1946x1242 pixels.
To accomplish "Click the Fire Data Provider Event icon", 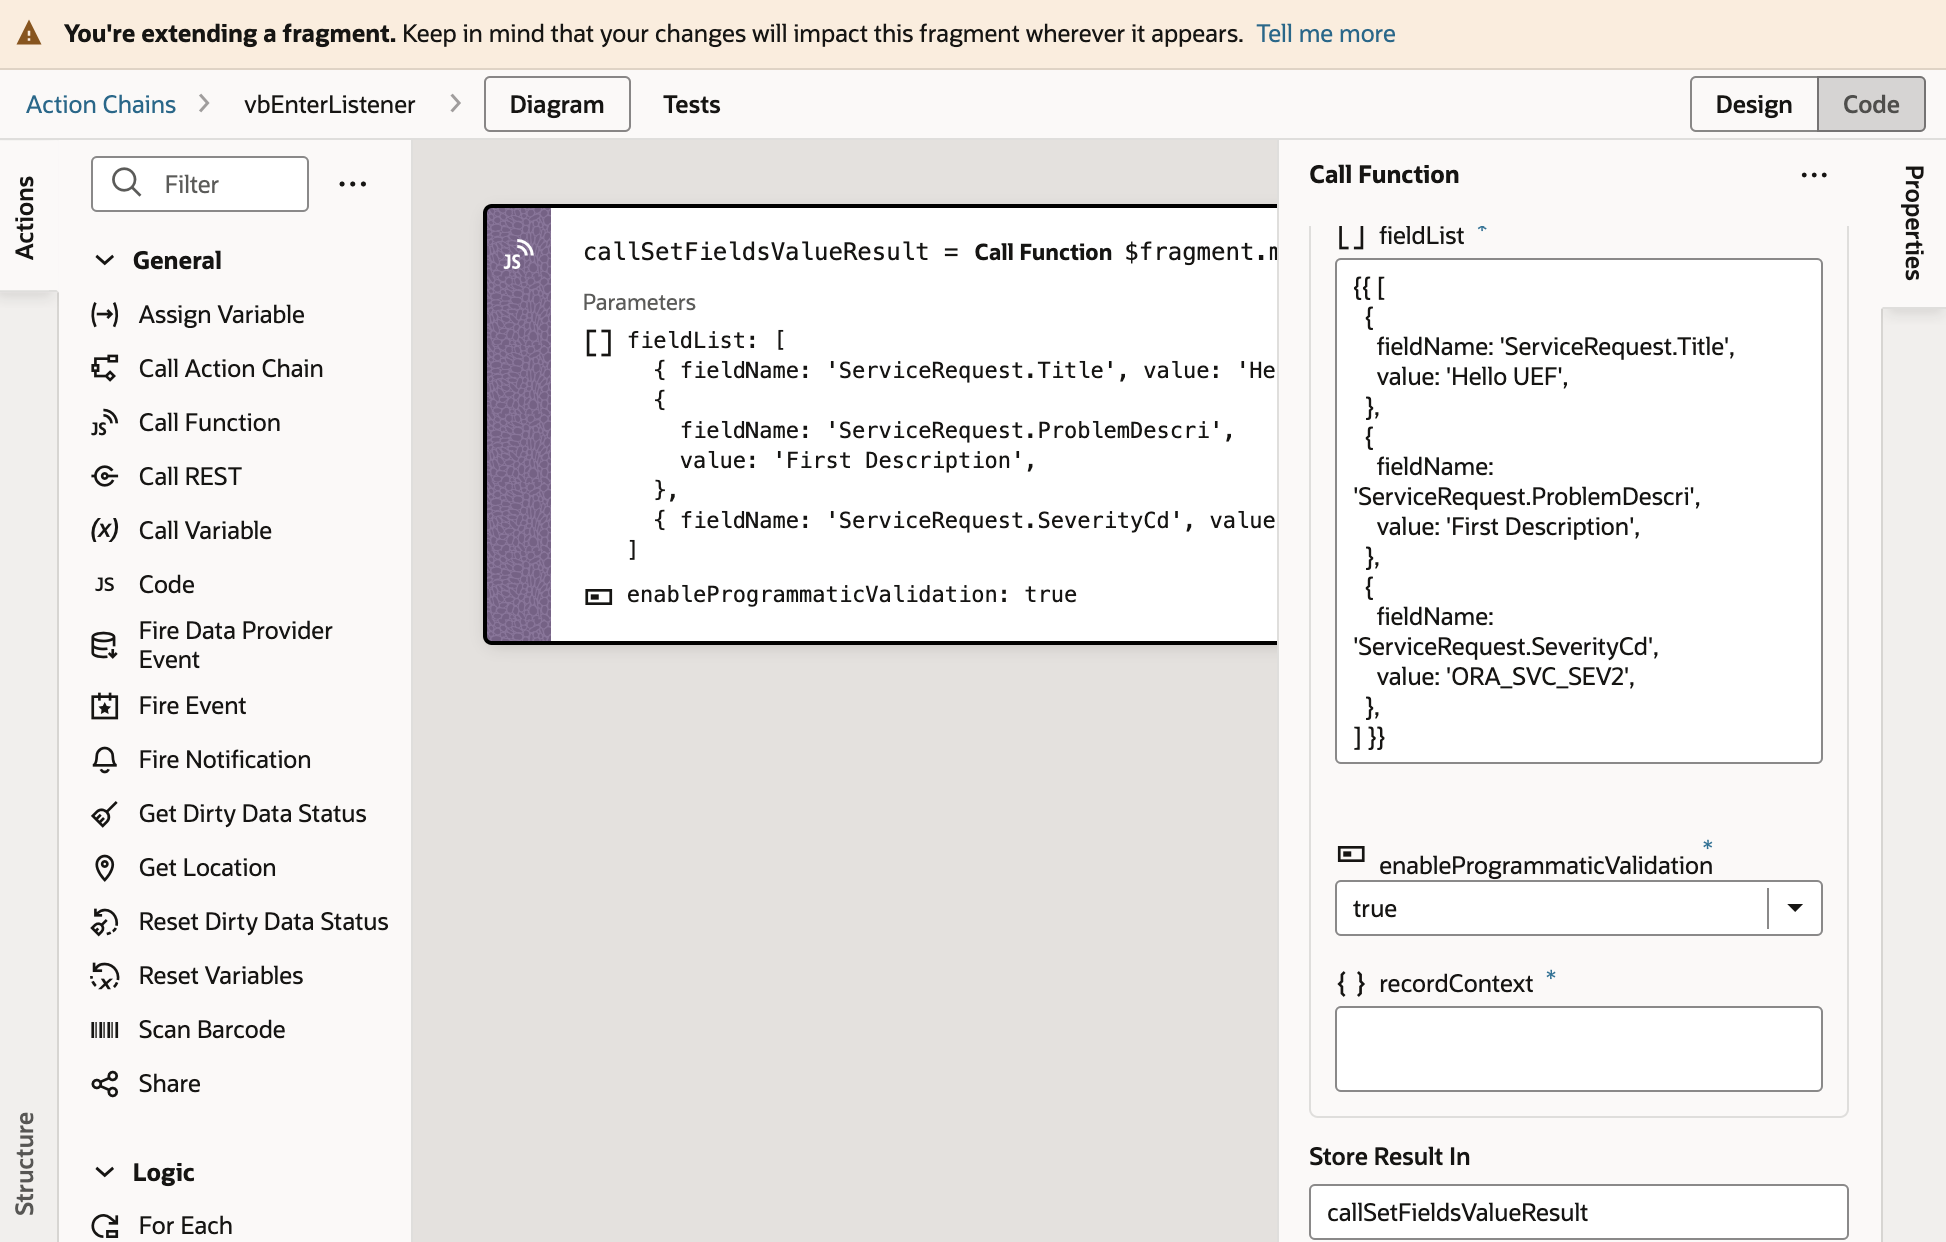I will click(105, 645).
